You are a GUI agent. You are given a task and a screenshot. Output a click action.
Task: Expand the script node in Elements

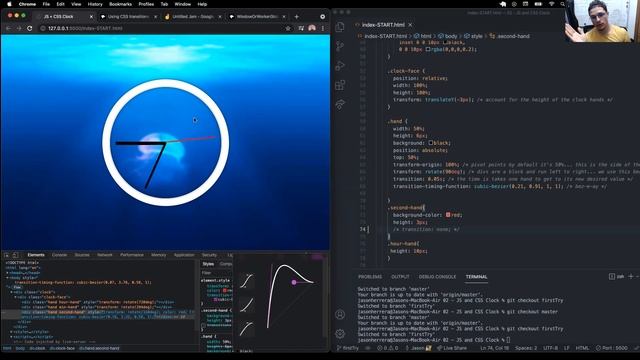tap(11, 337)
